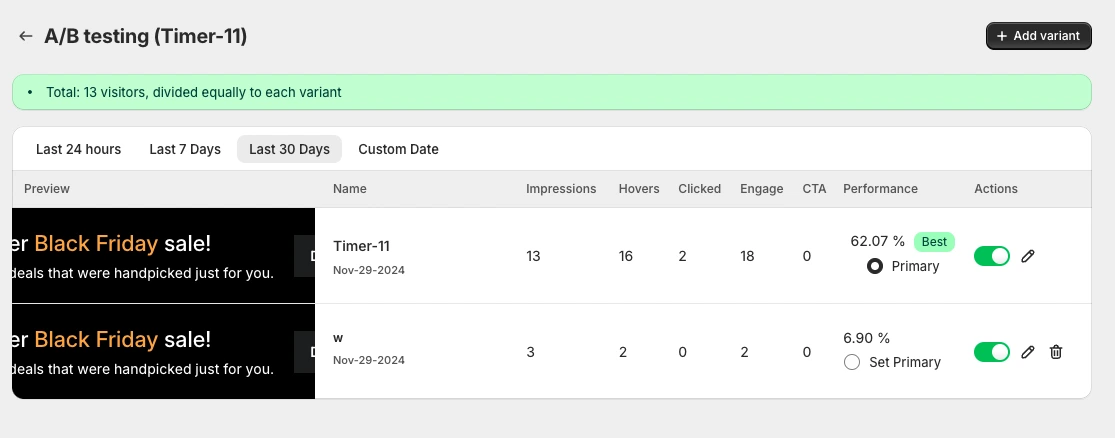Disable the w variant toggle
The image size is (1115, 438).
992,352
